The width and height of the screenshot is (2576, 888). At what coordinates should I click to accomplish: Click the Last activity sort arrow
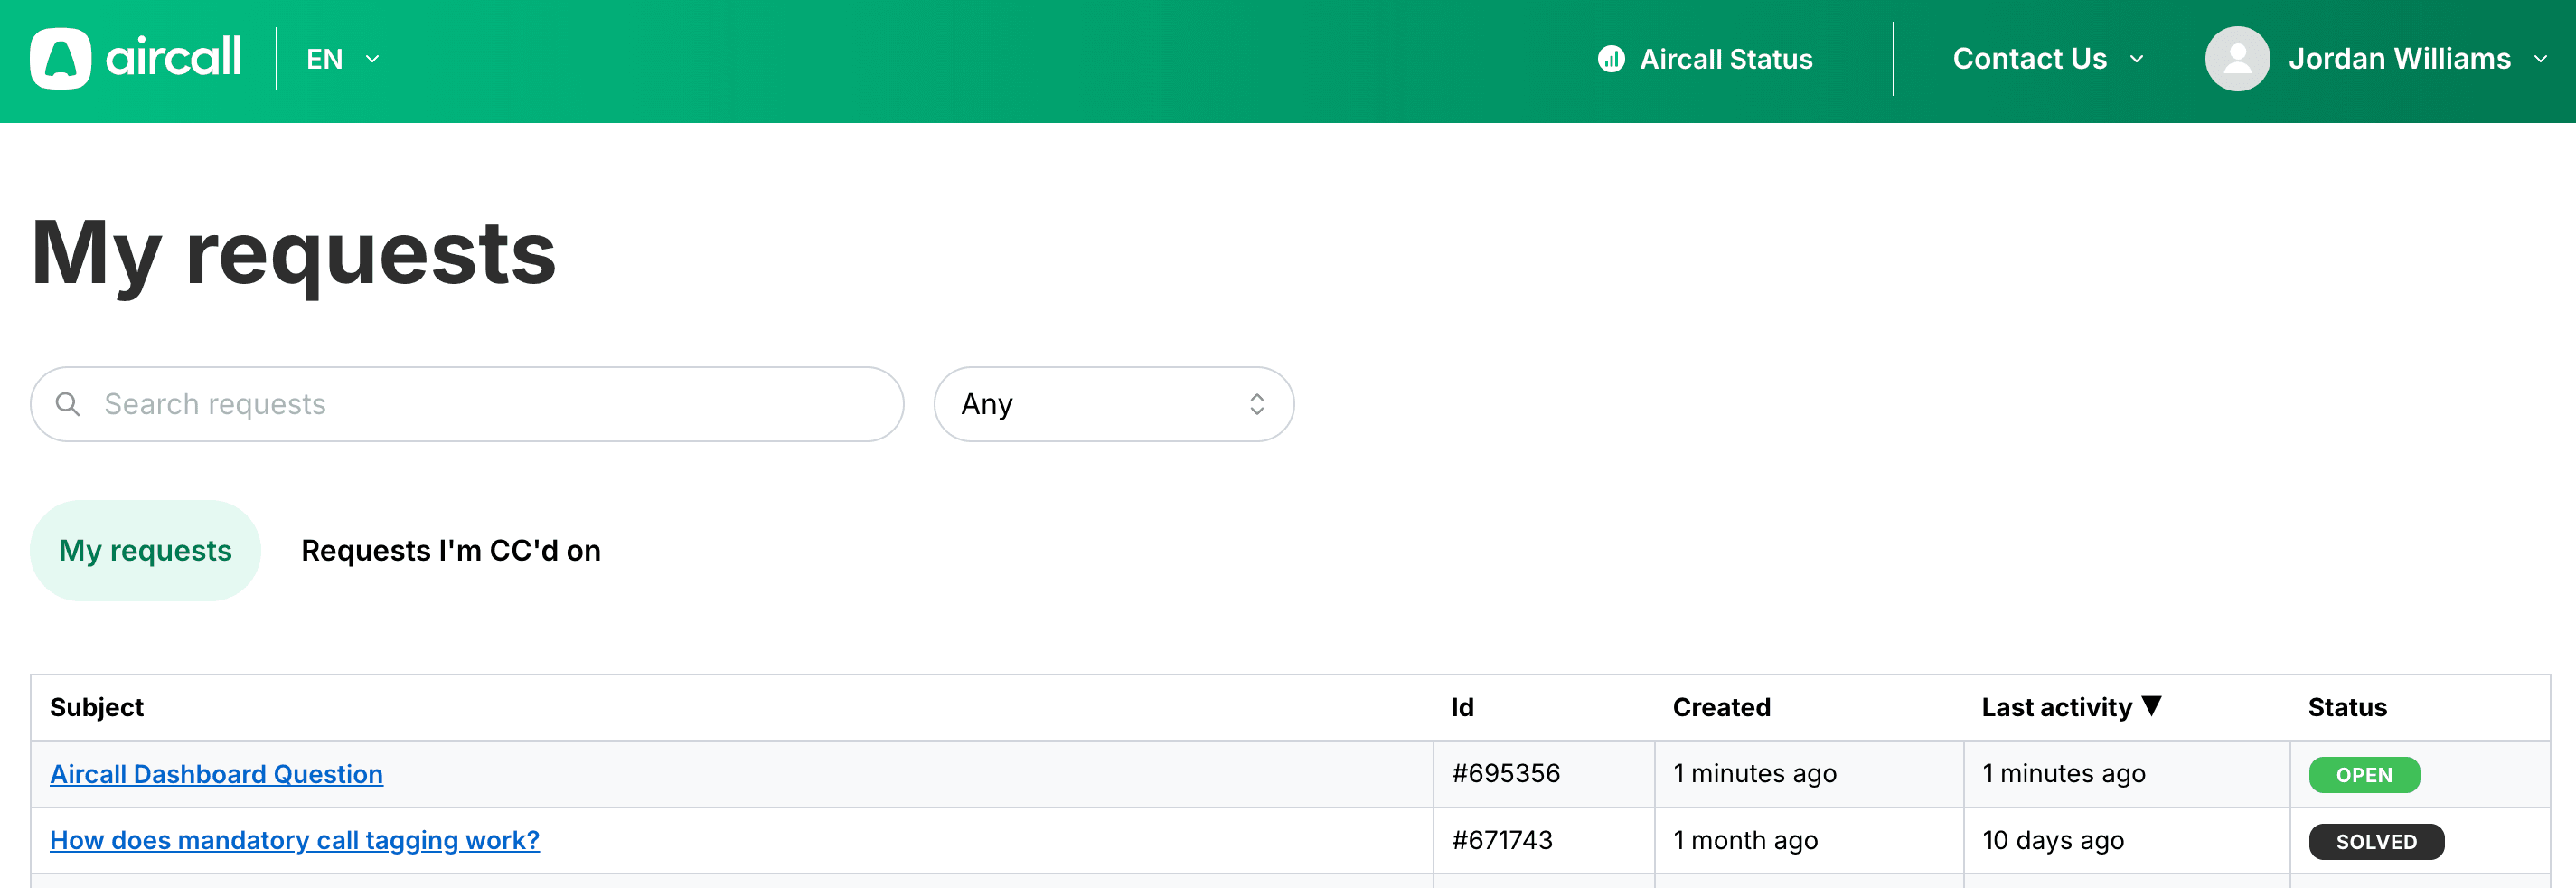click(2152, 706)
